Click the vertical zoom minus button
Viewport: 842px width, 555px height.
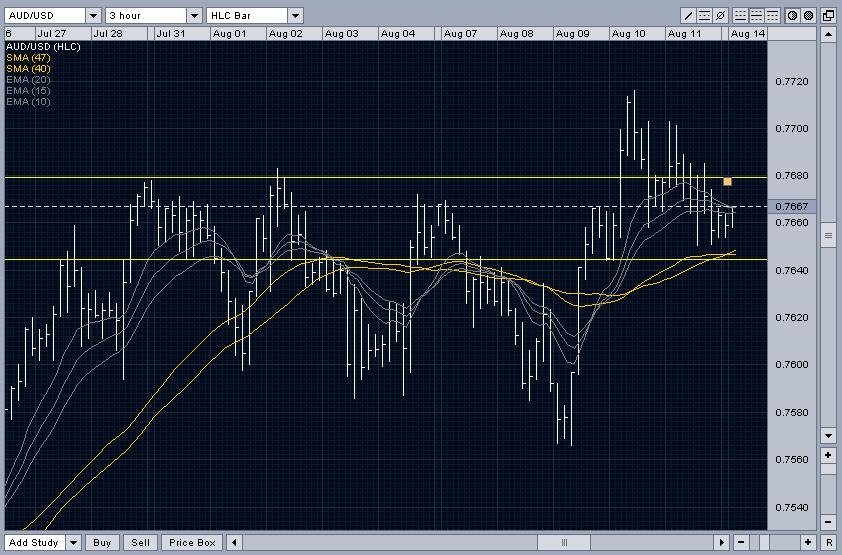[x=828, y=522]
